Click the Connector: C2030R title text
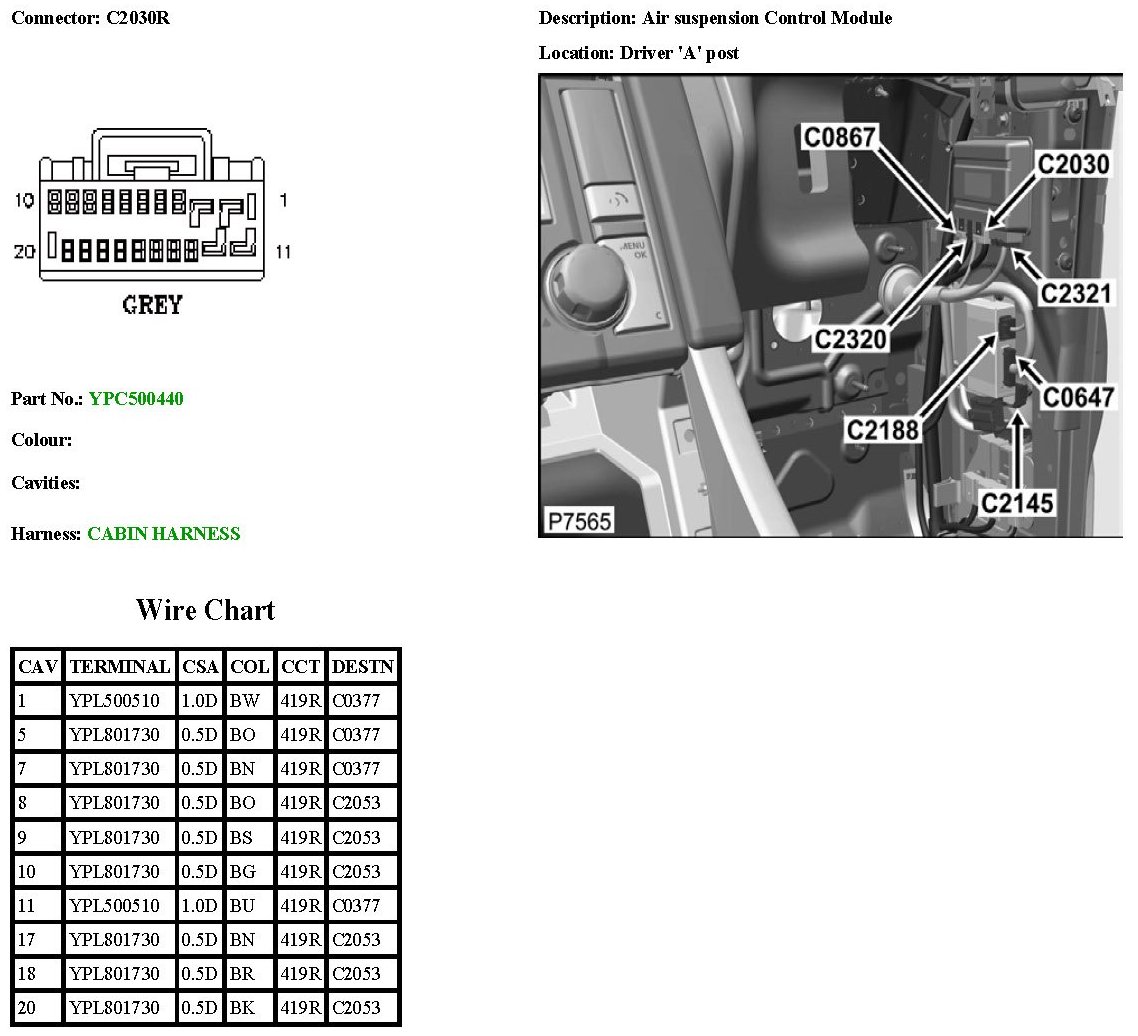This screenshot has height=1036, width=1138. tap(90, 19)
